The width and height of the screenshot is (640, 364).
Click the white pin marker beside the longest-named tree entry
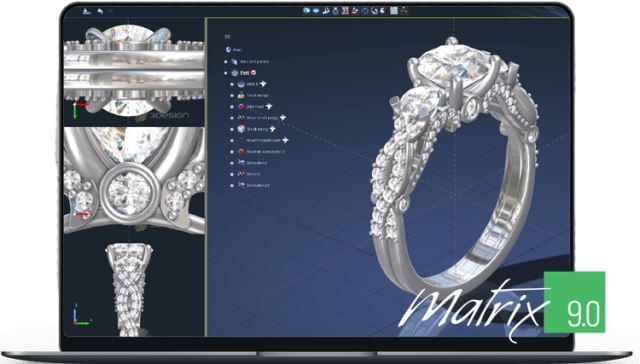click(285, 140)
